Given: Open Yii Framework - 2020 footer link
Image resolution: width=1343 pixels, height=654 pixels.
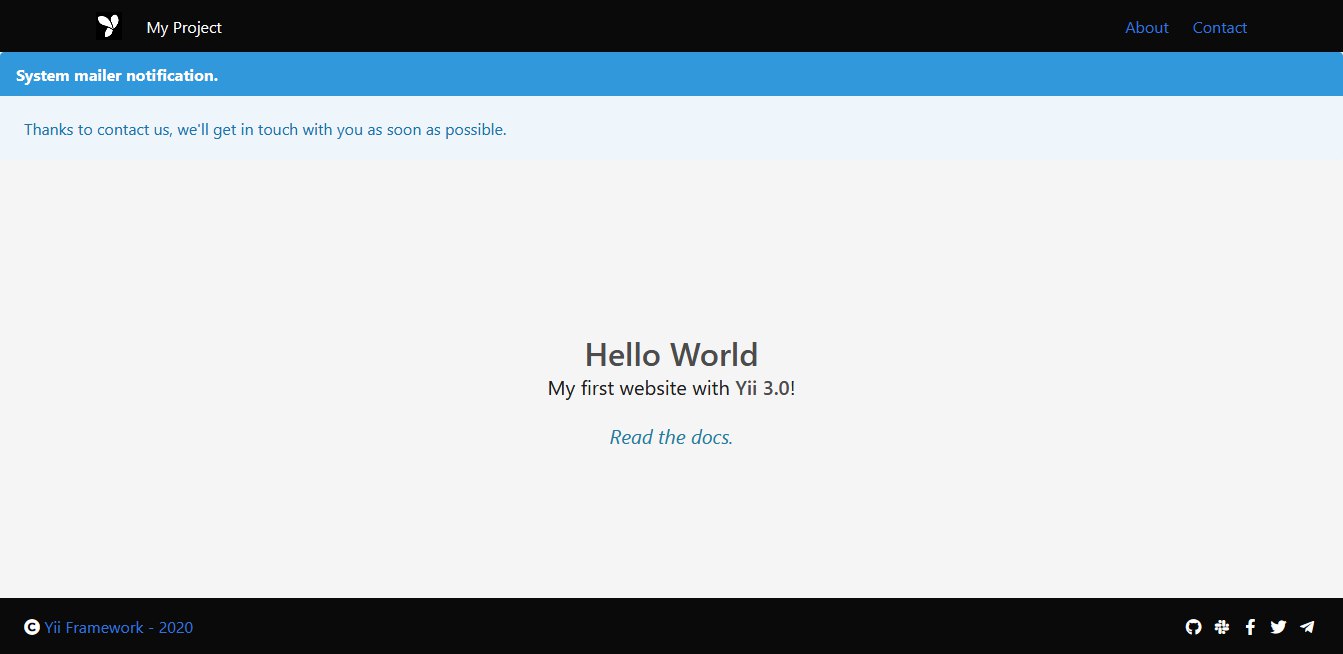Looking at the screenshot, I should 119,627.
